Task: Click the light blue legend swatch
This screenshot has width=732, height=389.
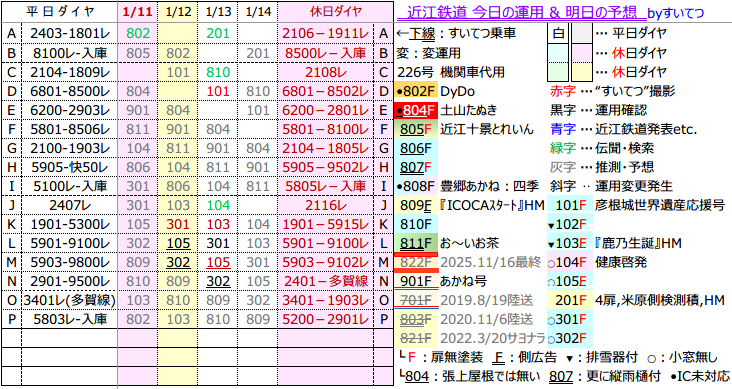Action: coord(558,52)
